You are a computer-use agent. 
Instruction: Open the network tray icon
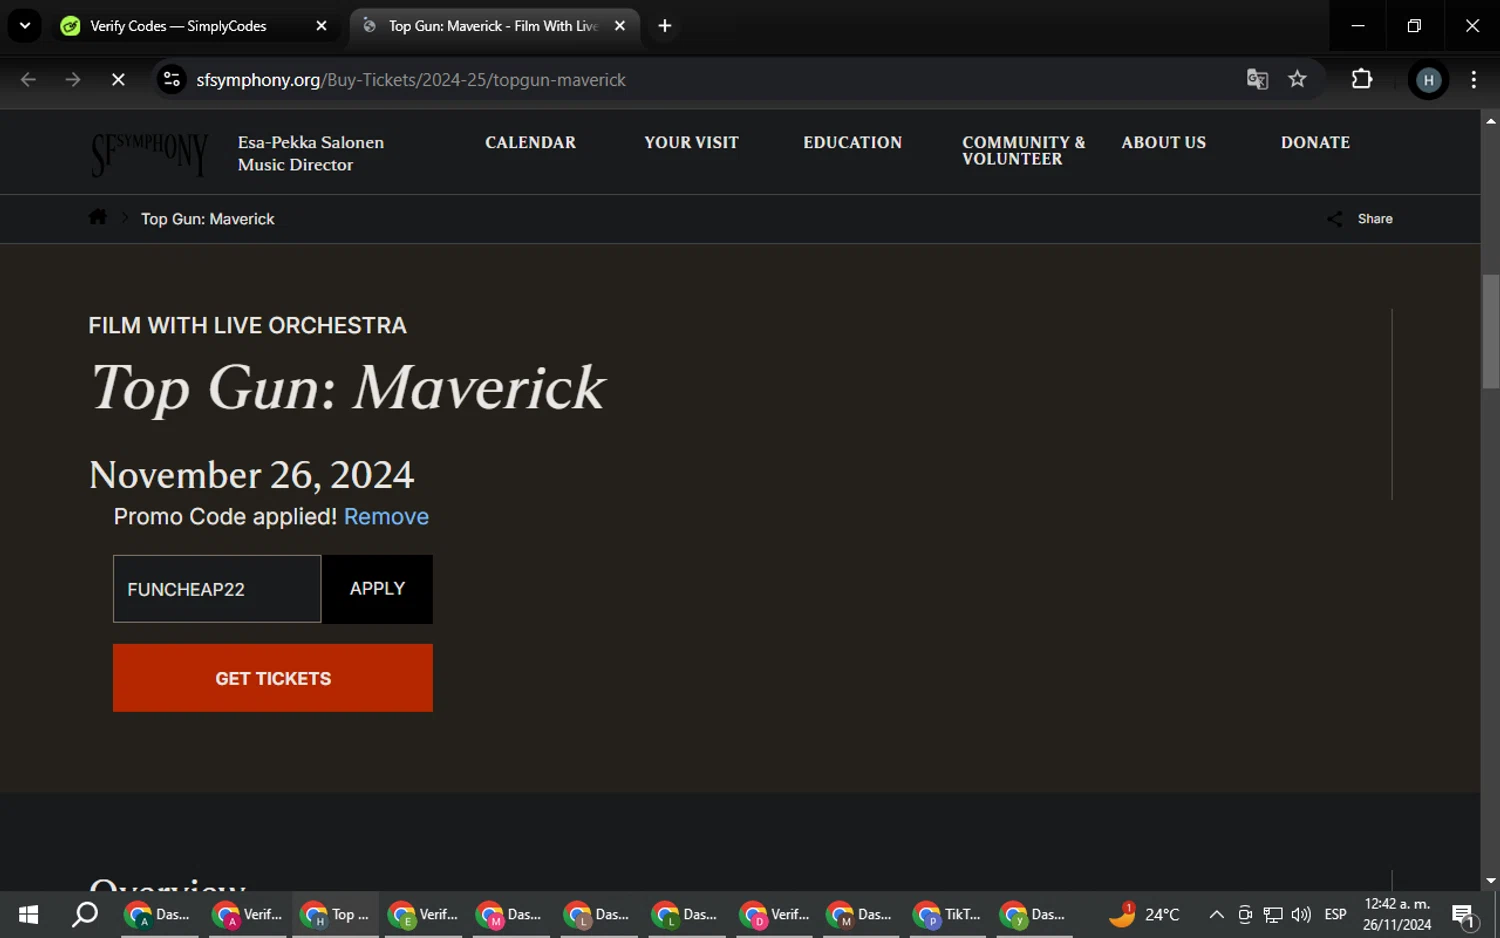click(x=1273, y=914)
